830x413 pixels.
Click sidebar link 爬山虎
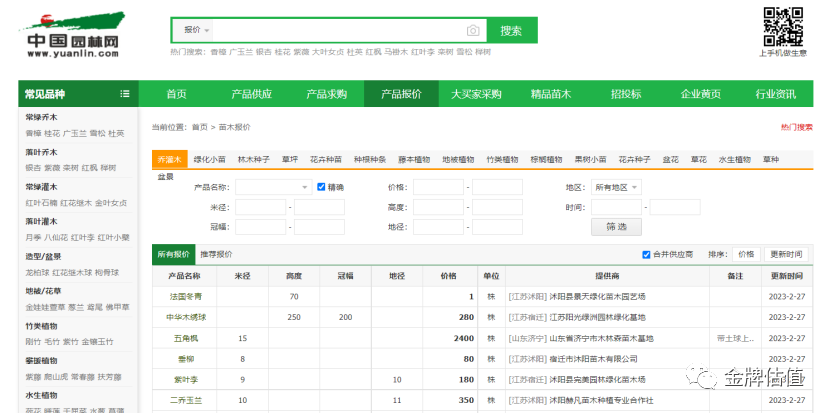coord(56,376)
